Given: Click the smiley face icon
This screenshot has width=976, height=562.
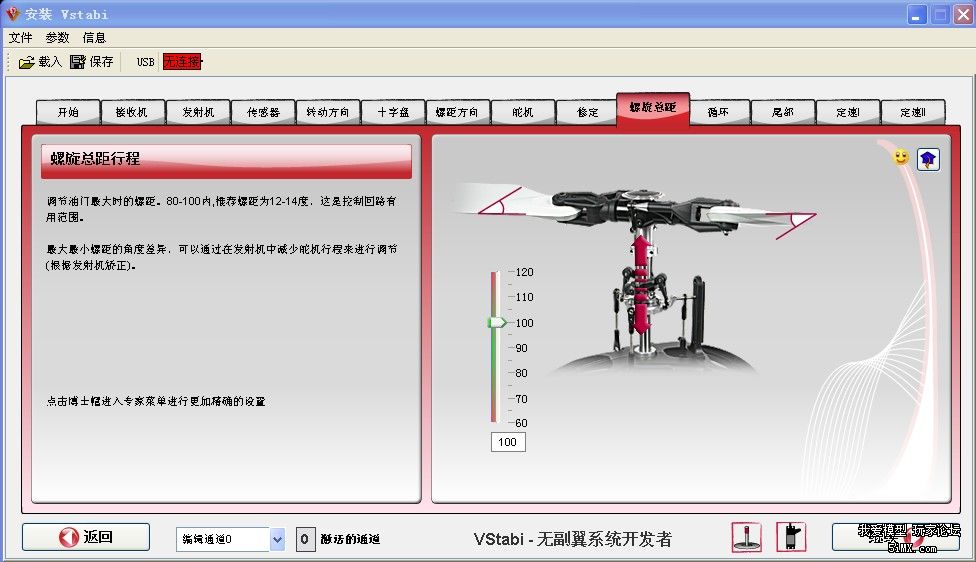Looking at the screenshot, I should (x=901, y=157).
